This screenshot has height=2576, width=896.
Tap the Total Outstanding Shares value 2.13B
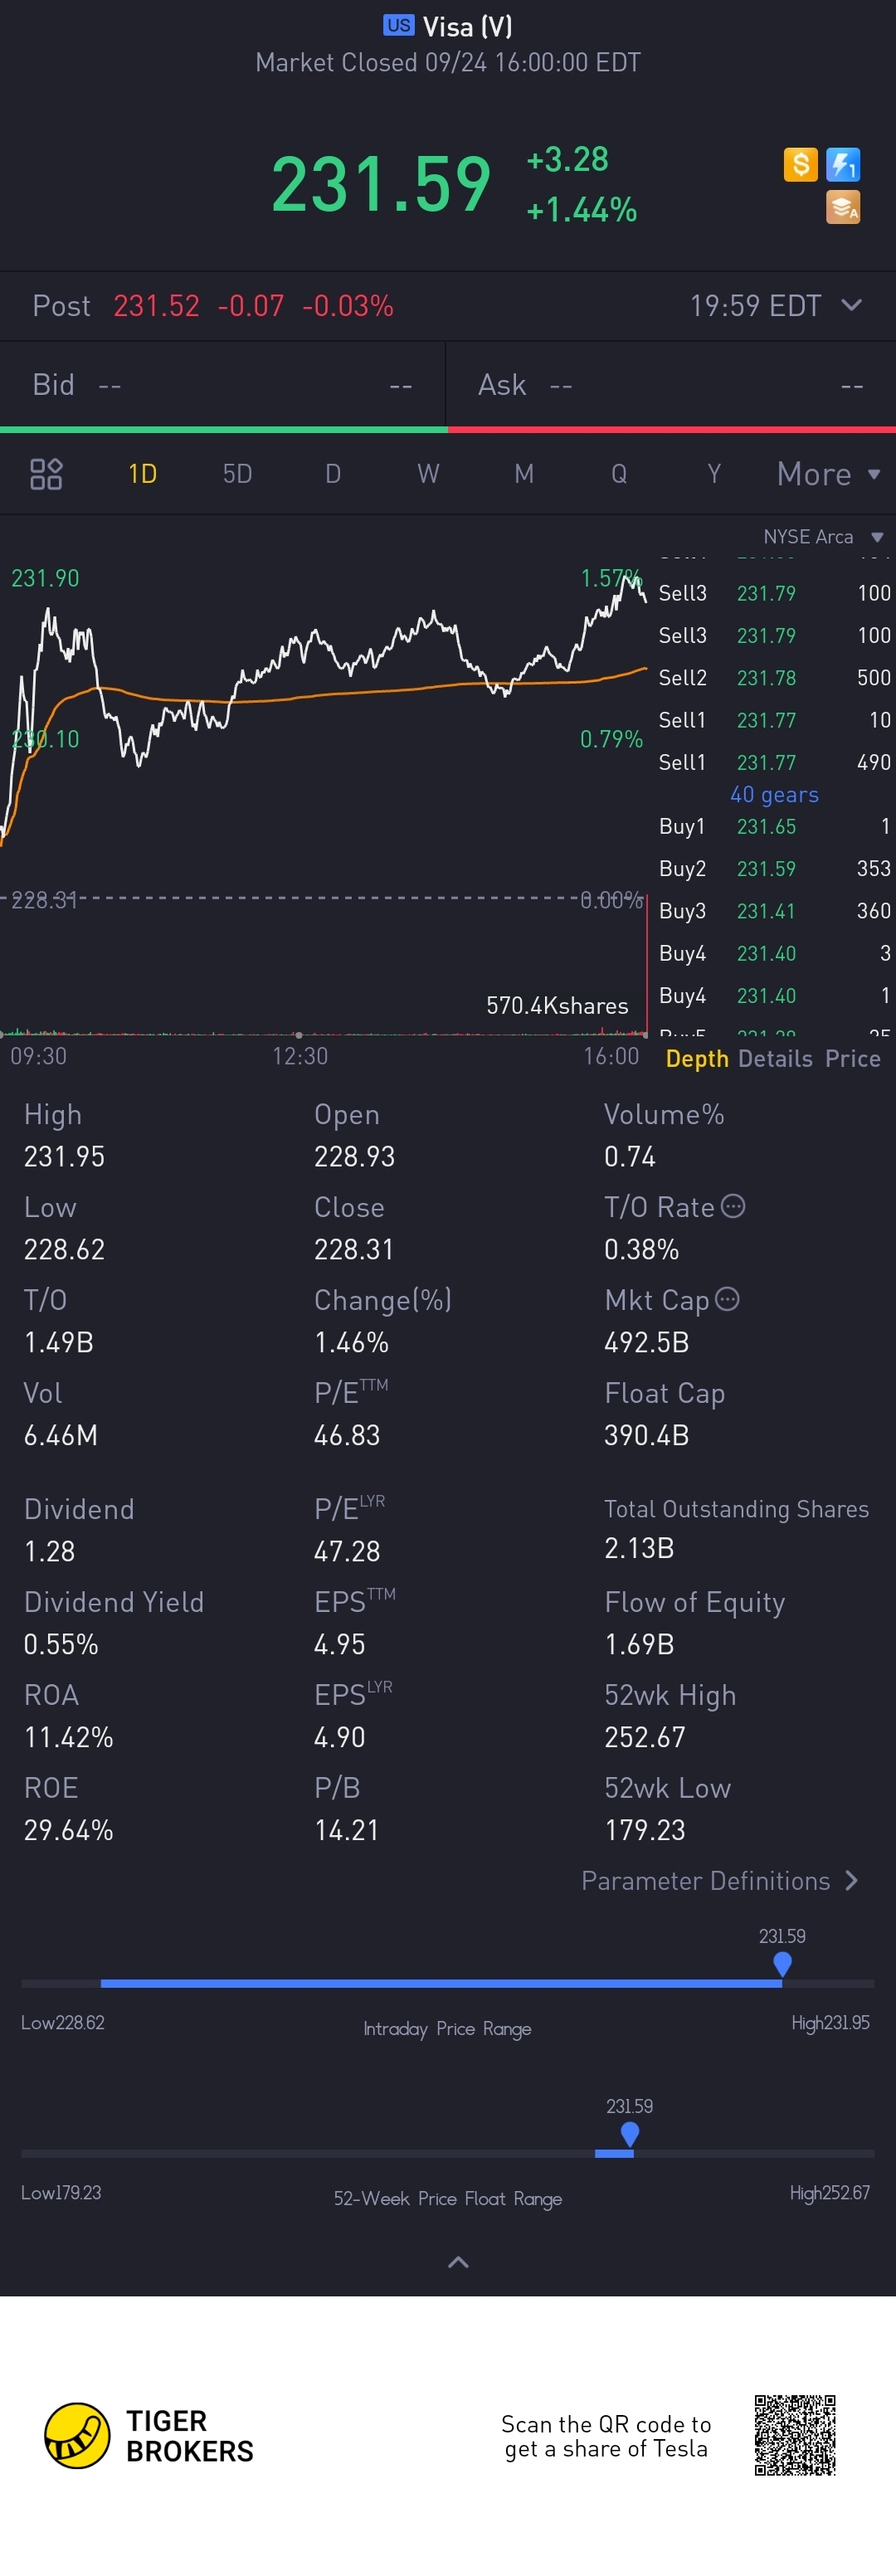tap(639, 1548)
